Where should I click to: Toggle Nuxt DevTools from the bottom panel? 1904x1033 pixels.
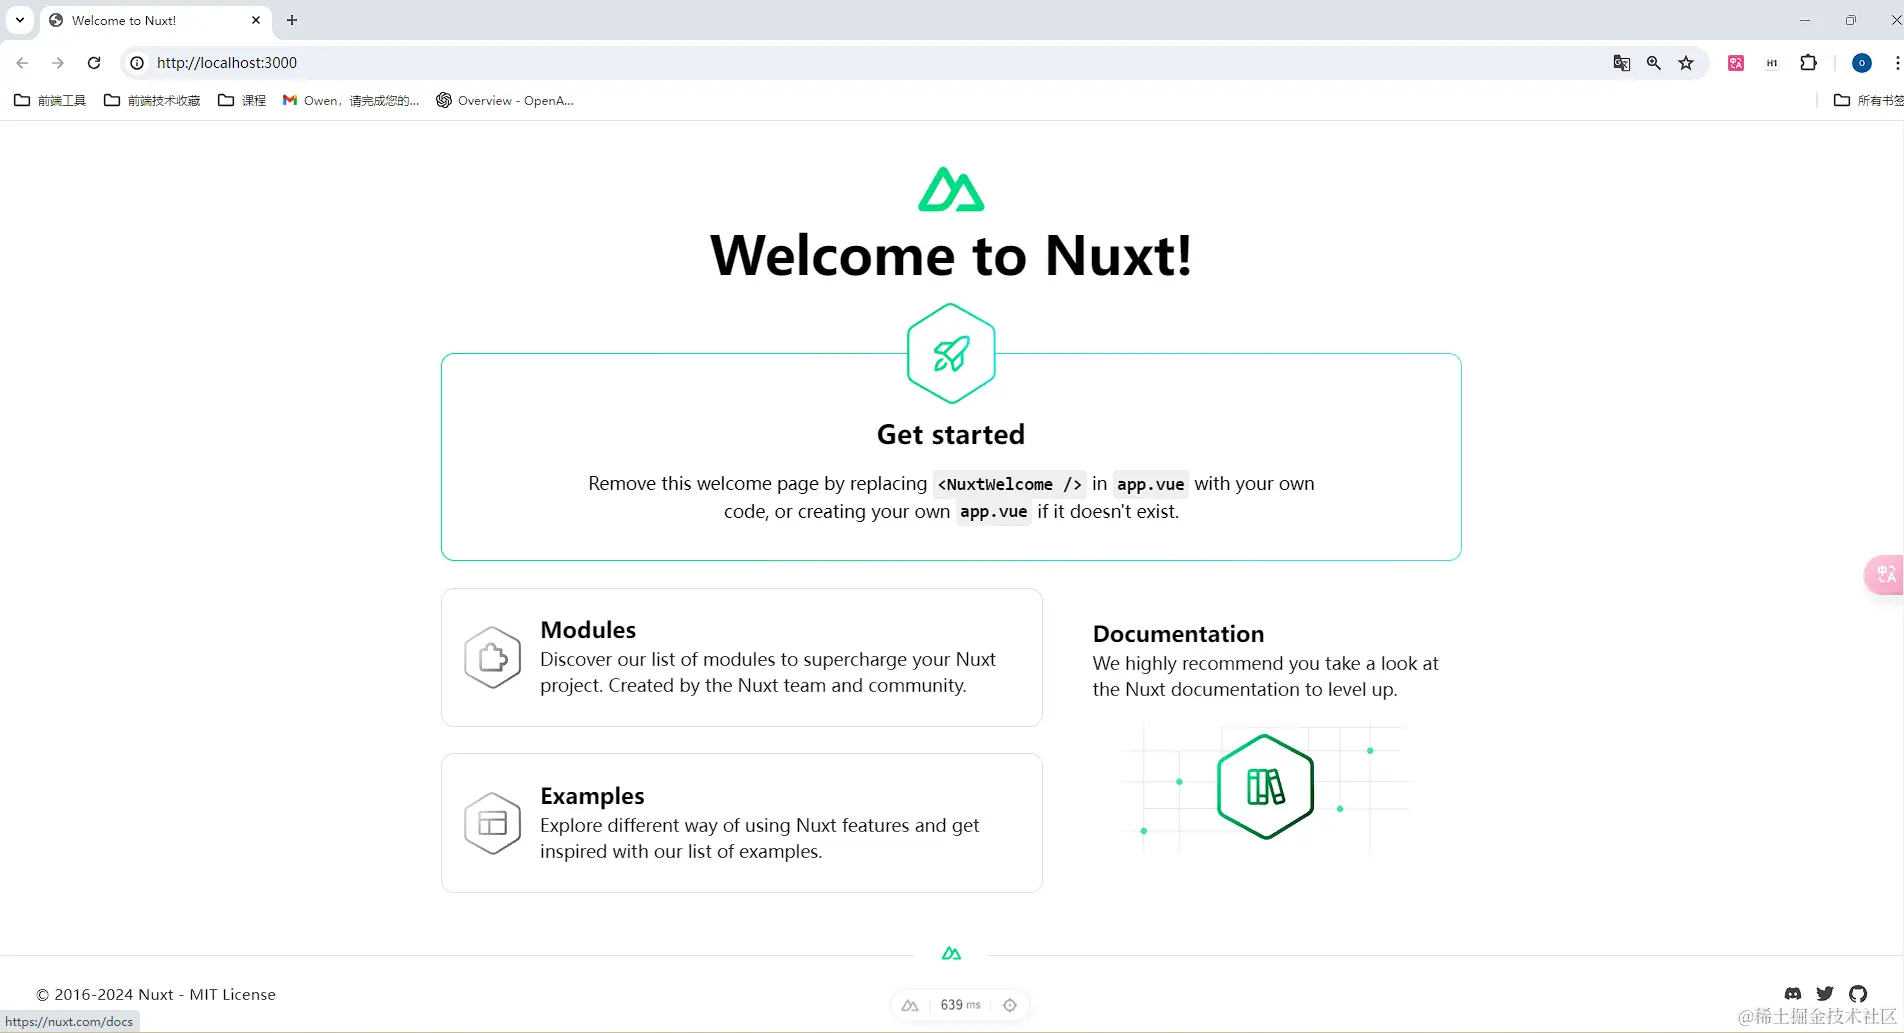910,1005
